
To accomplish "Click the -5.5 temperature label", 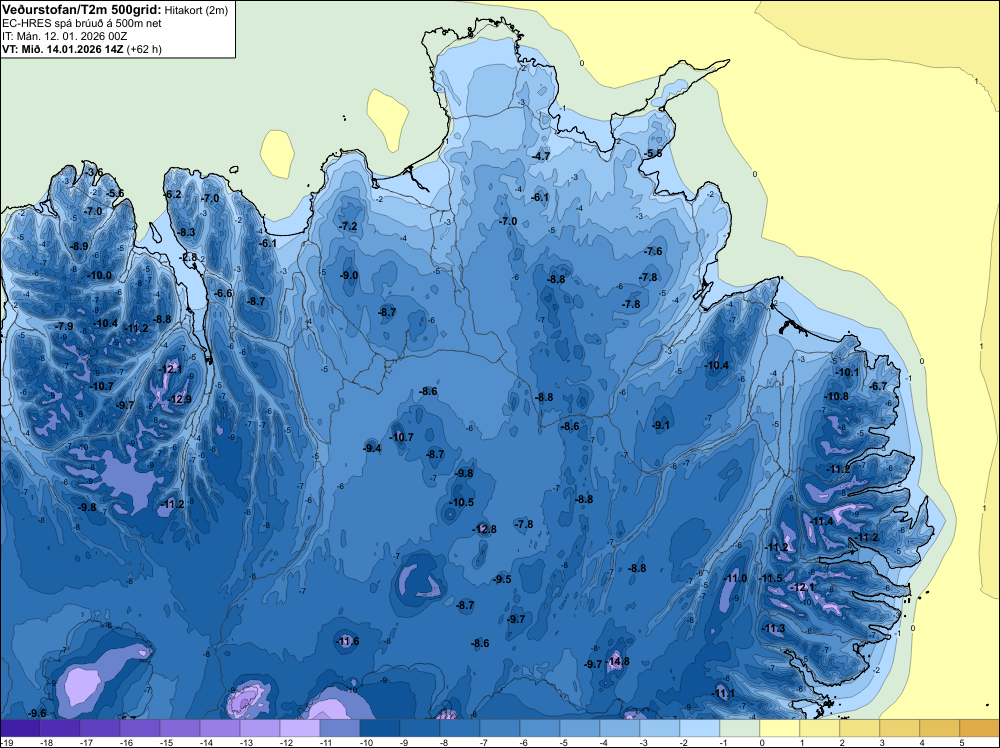I will pos(653,154).
